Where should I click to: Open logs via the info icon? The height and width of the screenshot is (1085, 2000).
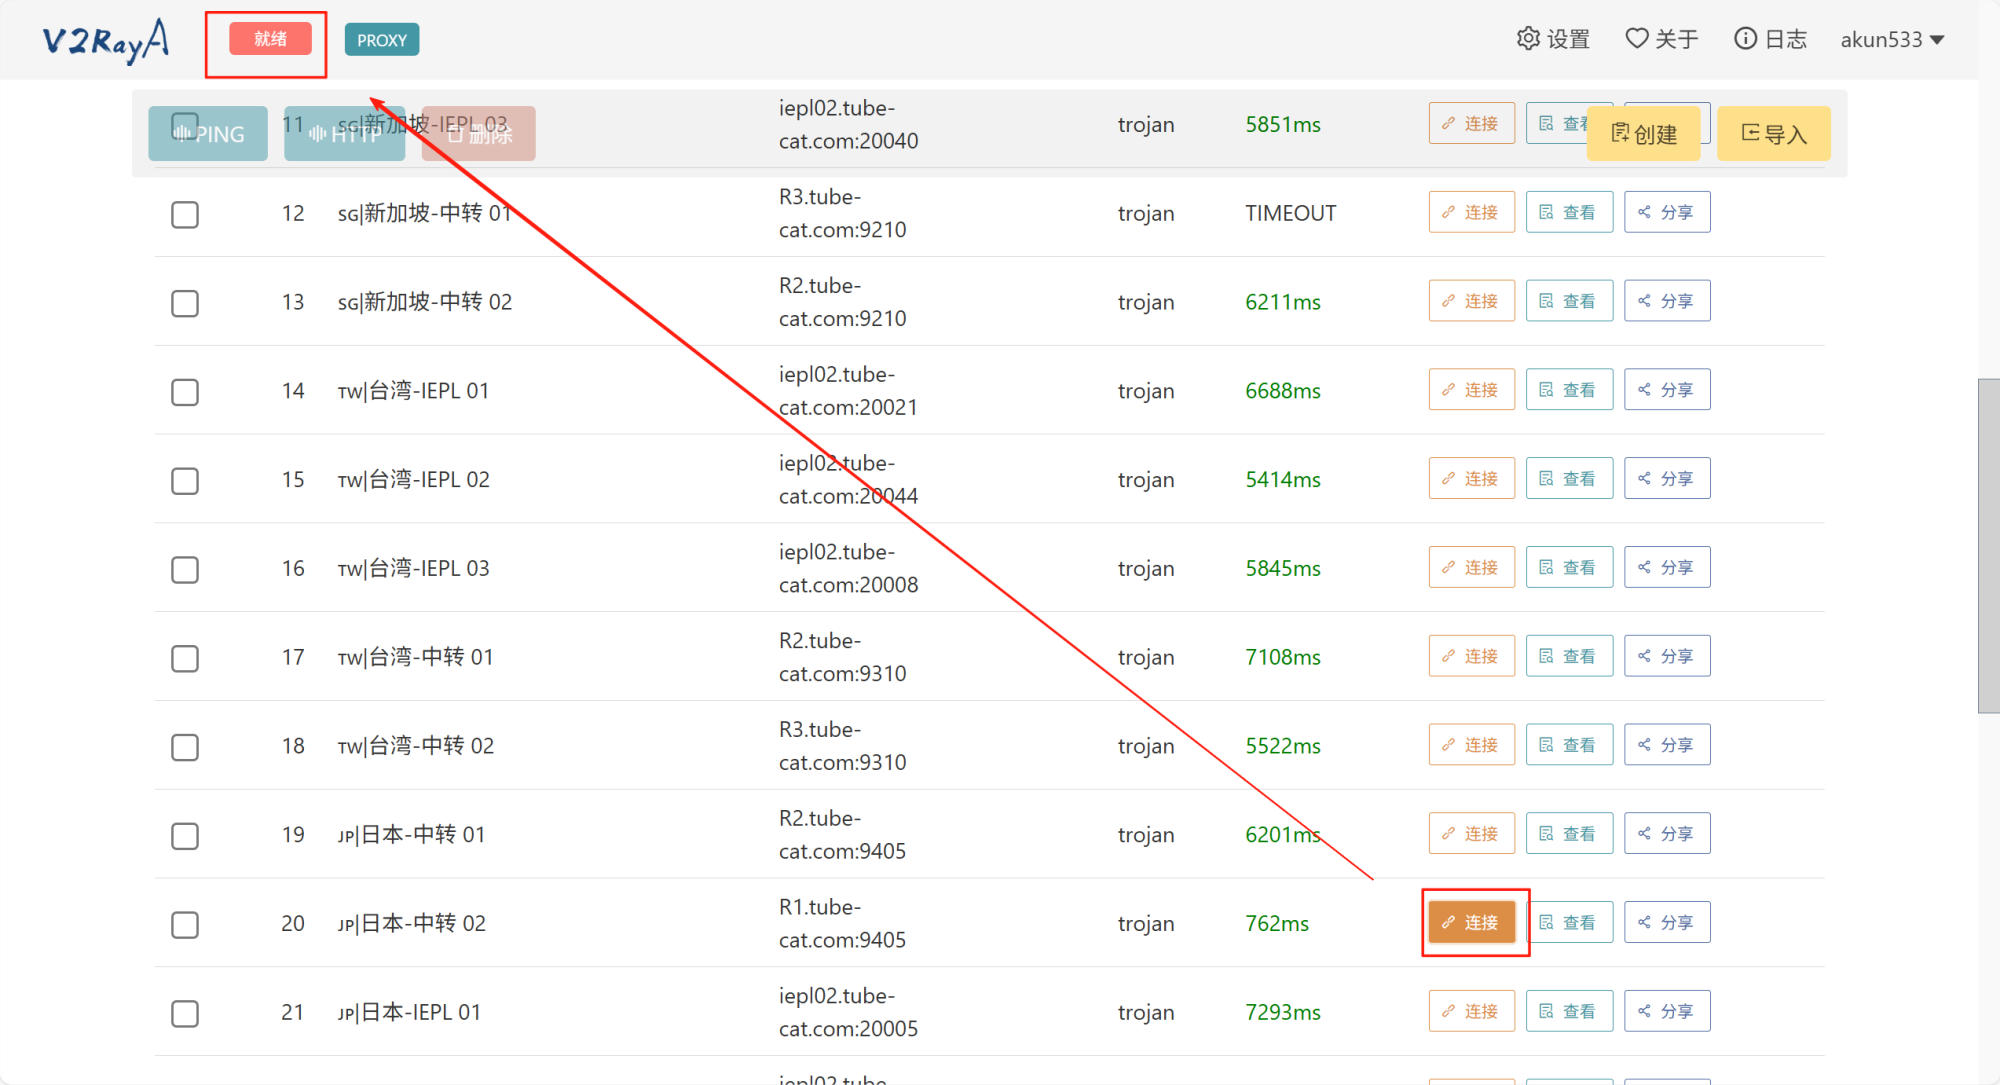(1745, 39)
